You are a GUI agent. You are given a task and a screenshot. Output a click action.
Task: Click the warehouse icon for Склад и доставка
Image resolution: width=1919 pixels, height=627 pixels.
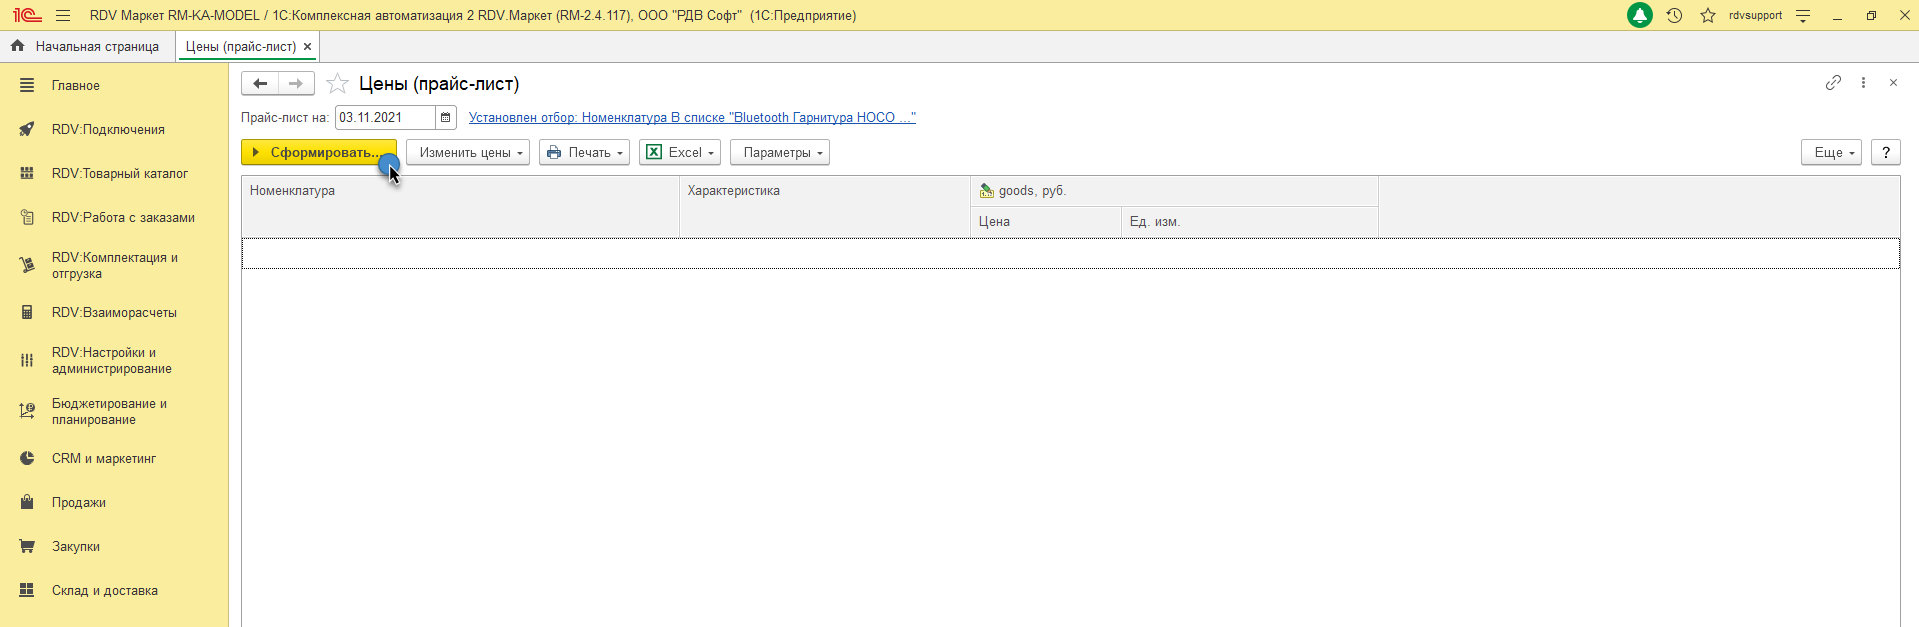(x=27, y=590)
